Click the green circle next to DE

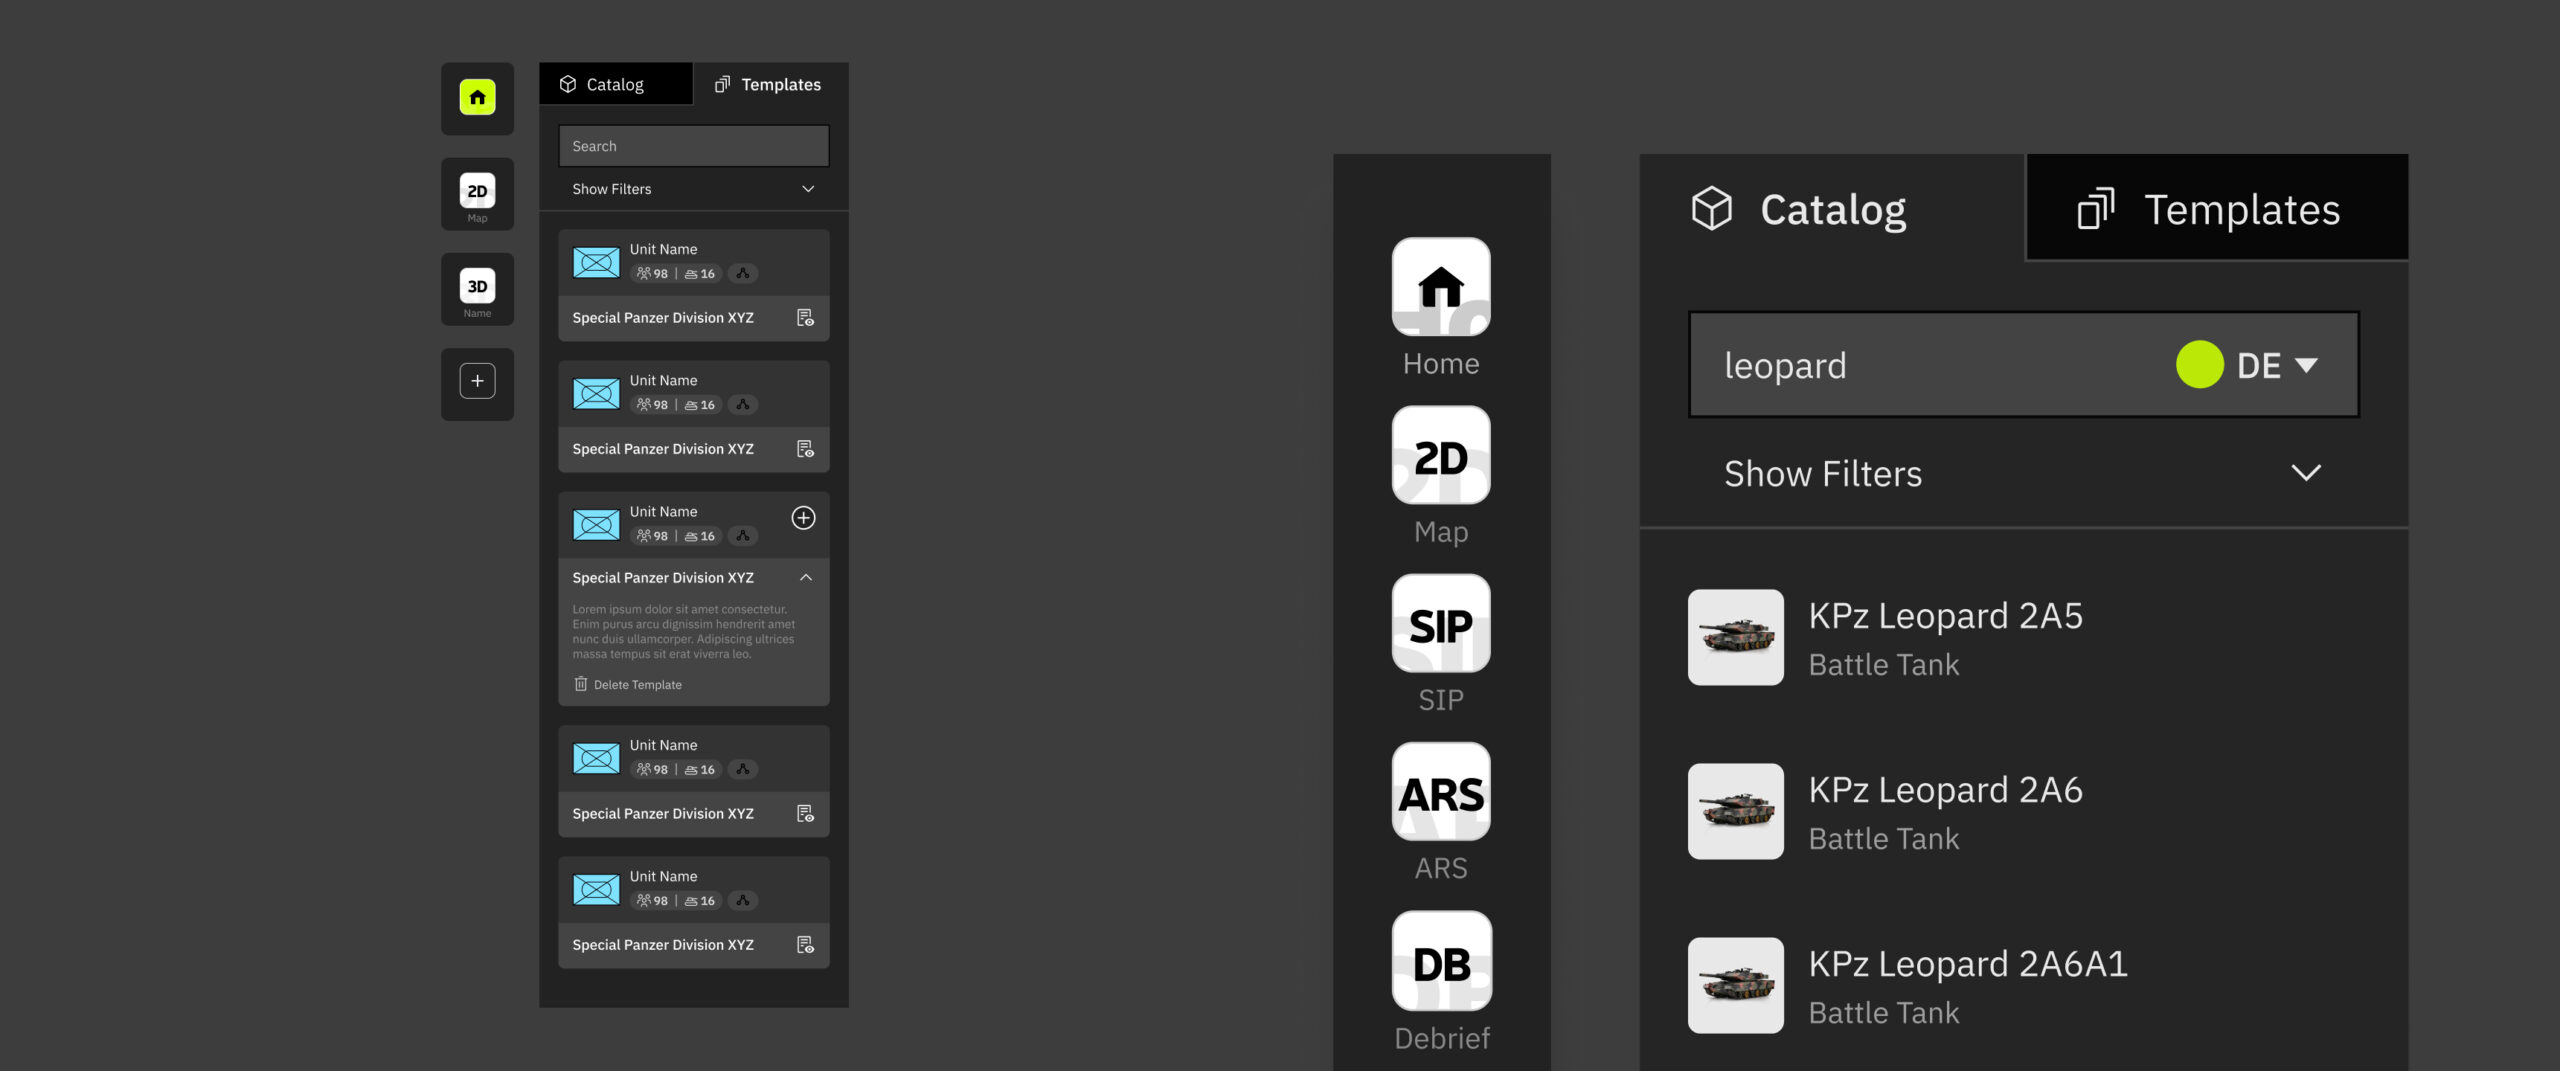pyautogui.click(x=2199, y=365)
